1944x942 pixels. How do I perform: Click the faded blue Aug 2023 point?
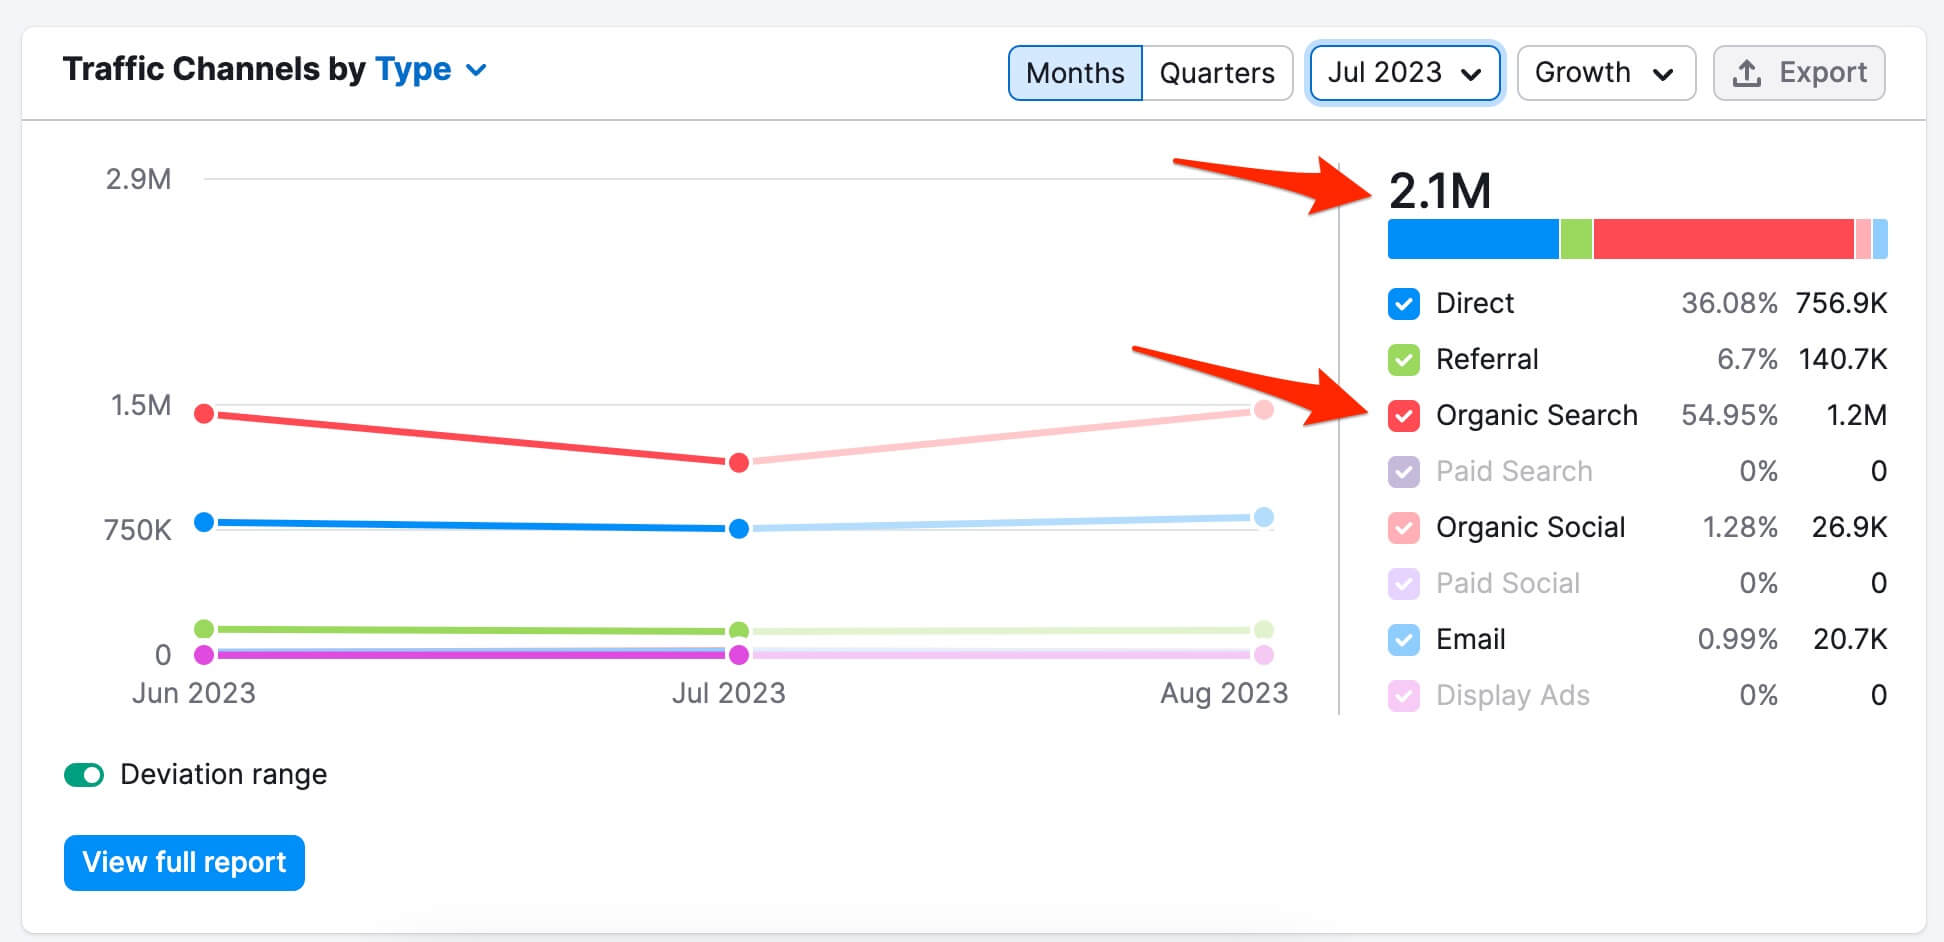(x=1264, y=517)
